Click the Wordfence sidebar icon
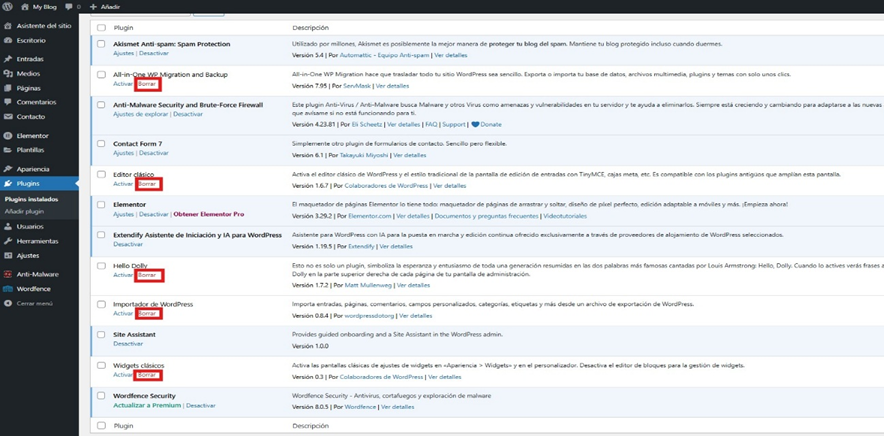The image size is (884, 436). point(8,289)
